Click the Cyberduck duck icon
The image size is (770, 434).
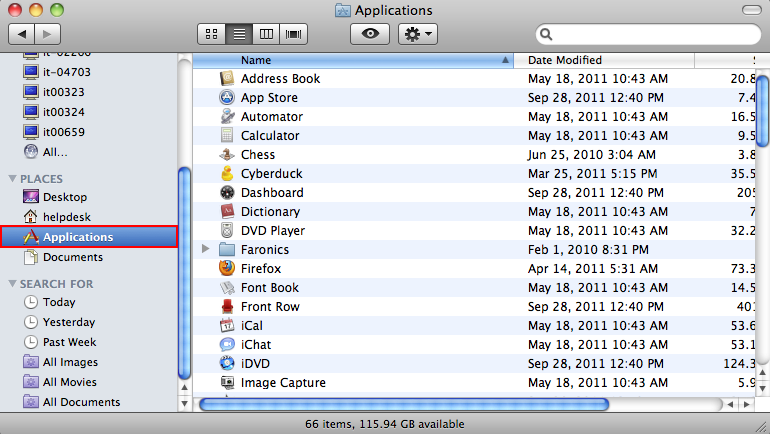227,173
